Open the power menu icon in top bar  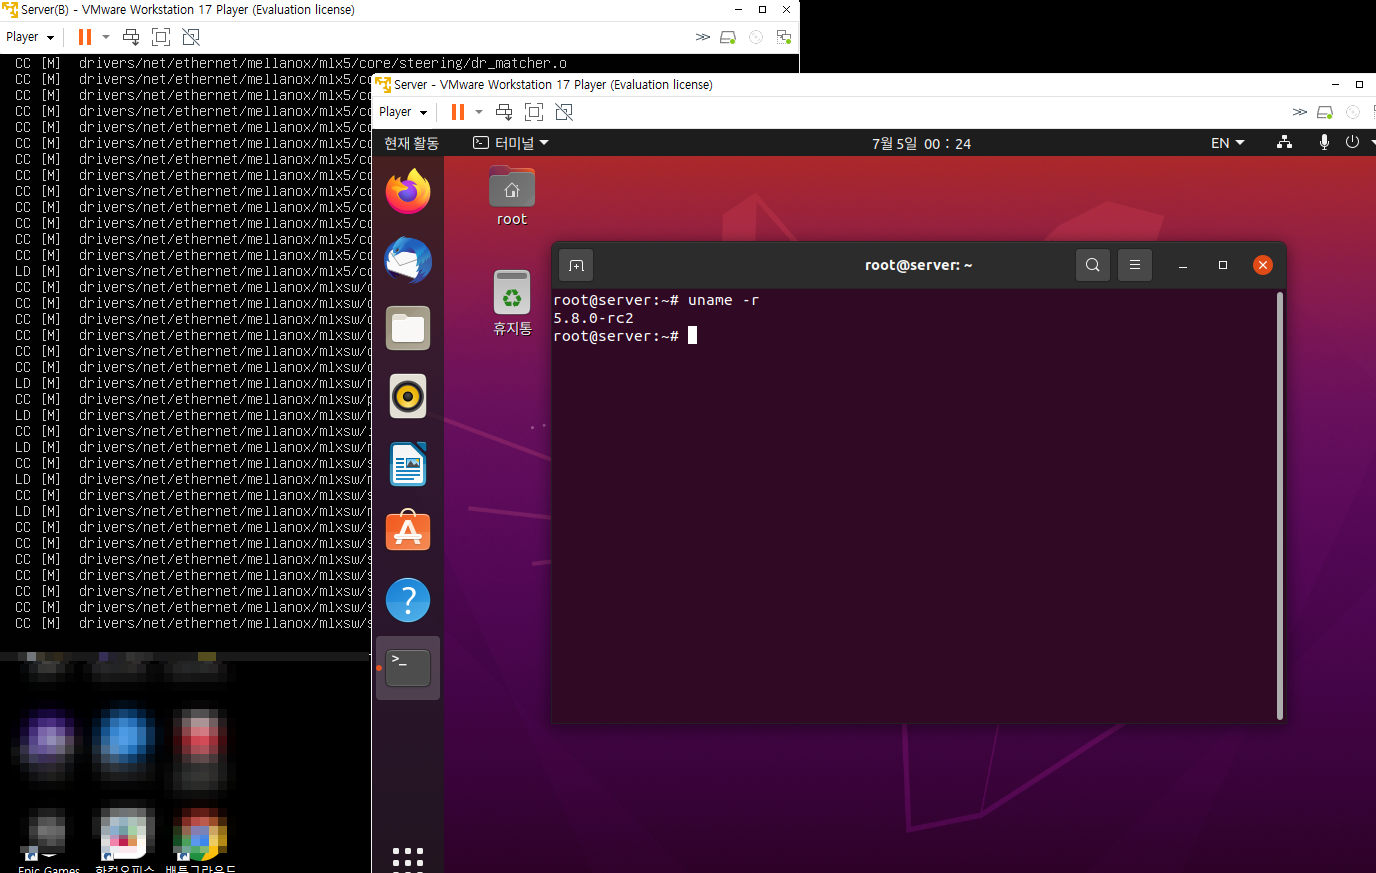(1352, 143)
